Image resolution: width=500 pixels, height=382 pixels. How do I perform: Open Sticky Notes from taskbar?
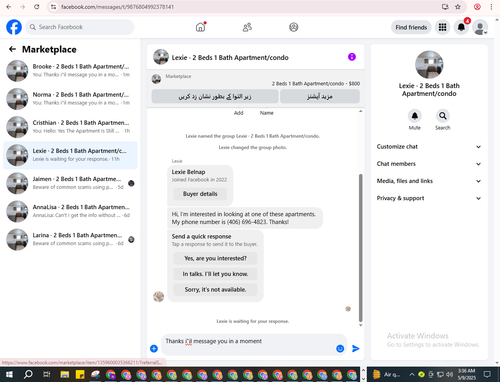(80, 374)
